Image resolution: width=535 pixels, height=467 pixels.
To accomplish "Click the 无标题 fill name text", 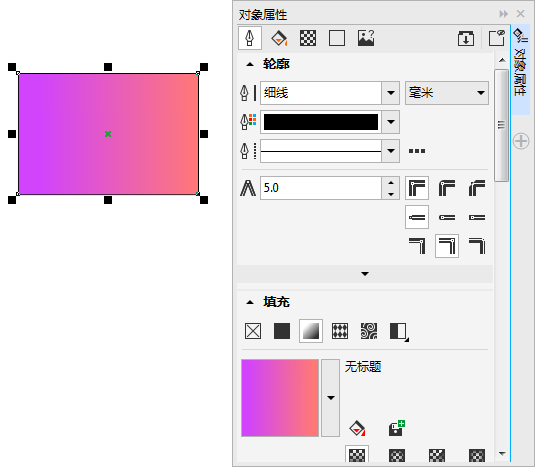I will click(x=363, y=367).
